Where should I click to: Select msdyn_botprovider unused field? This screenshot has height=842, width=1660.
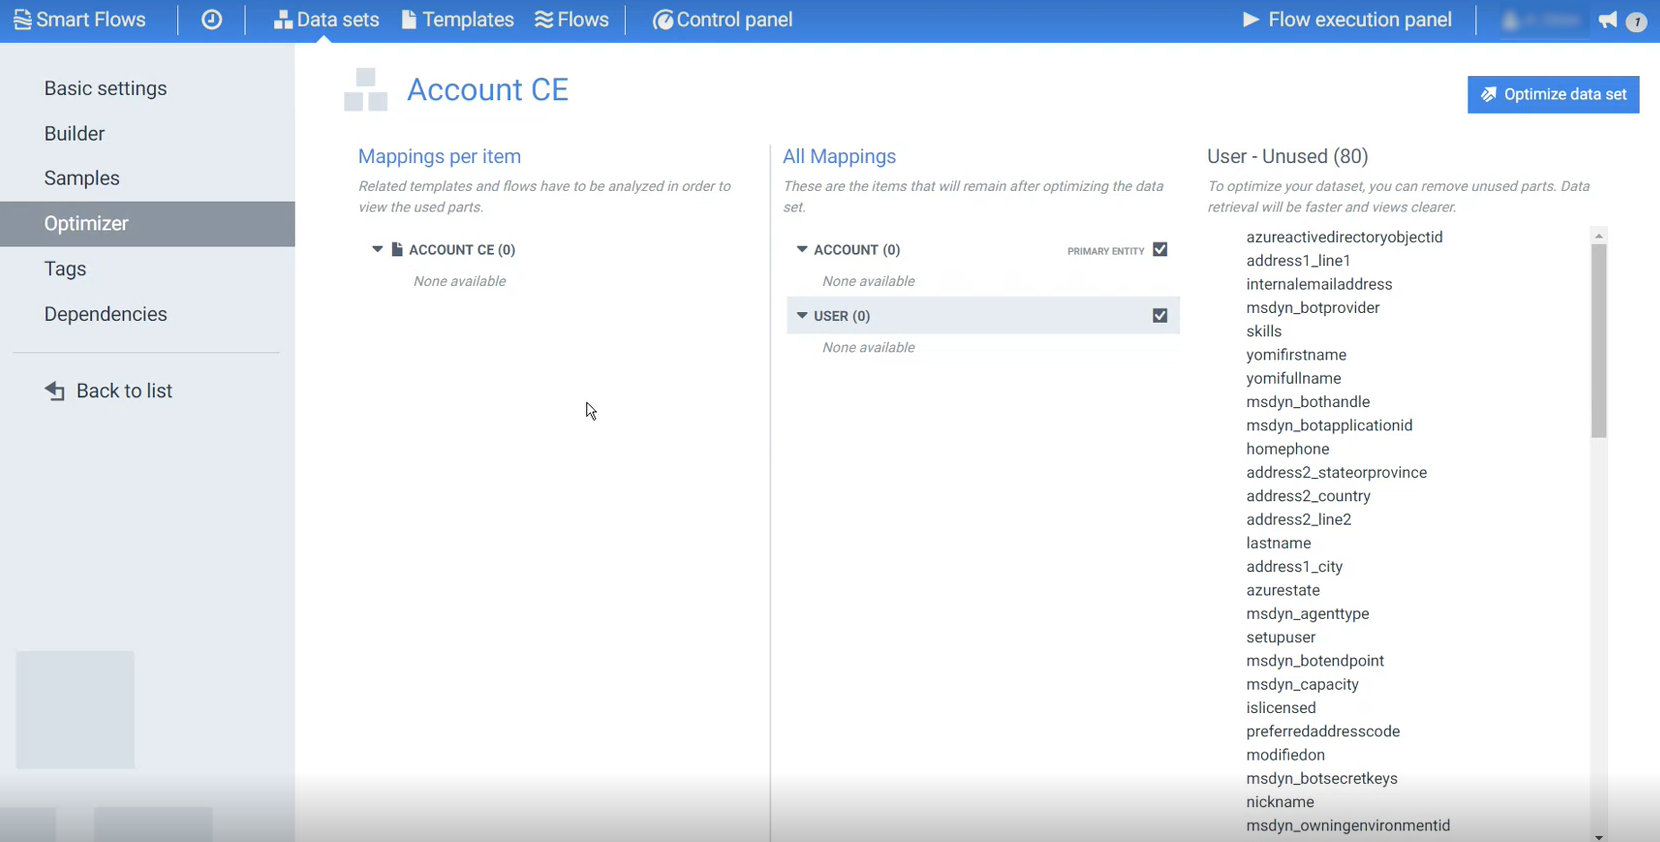click(1313, 307)
